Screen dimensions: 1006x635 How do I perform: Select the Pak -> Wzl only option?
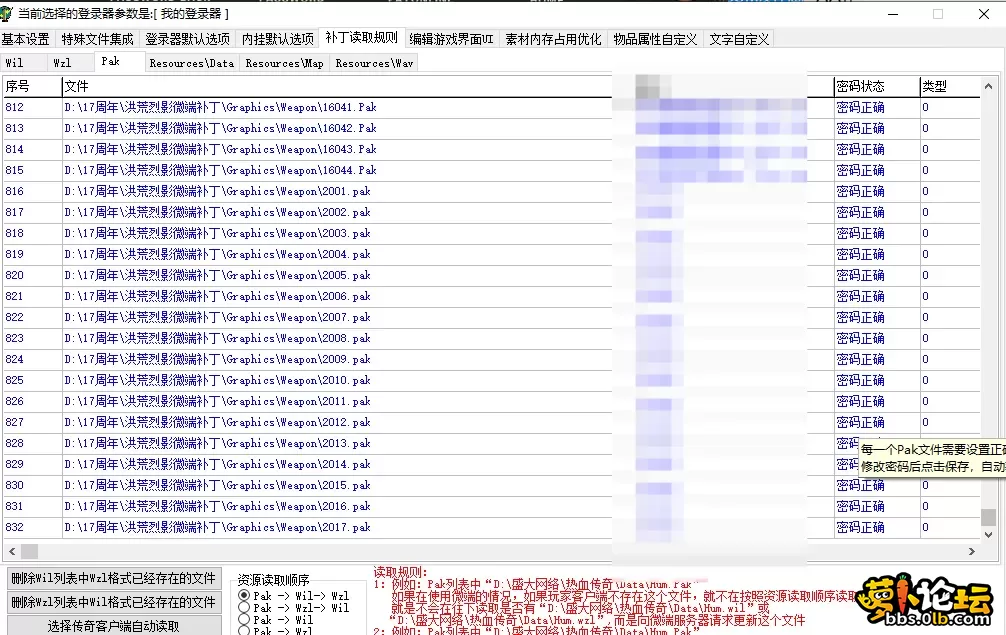pyautogui.click(x=276, y=631)
